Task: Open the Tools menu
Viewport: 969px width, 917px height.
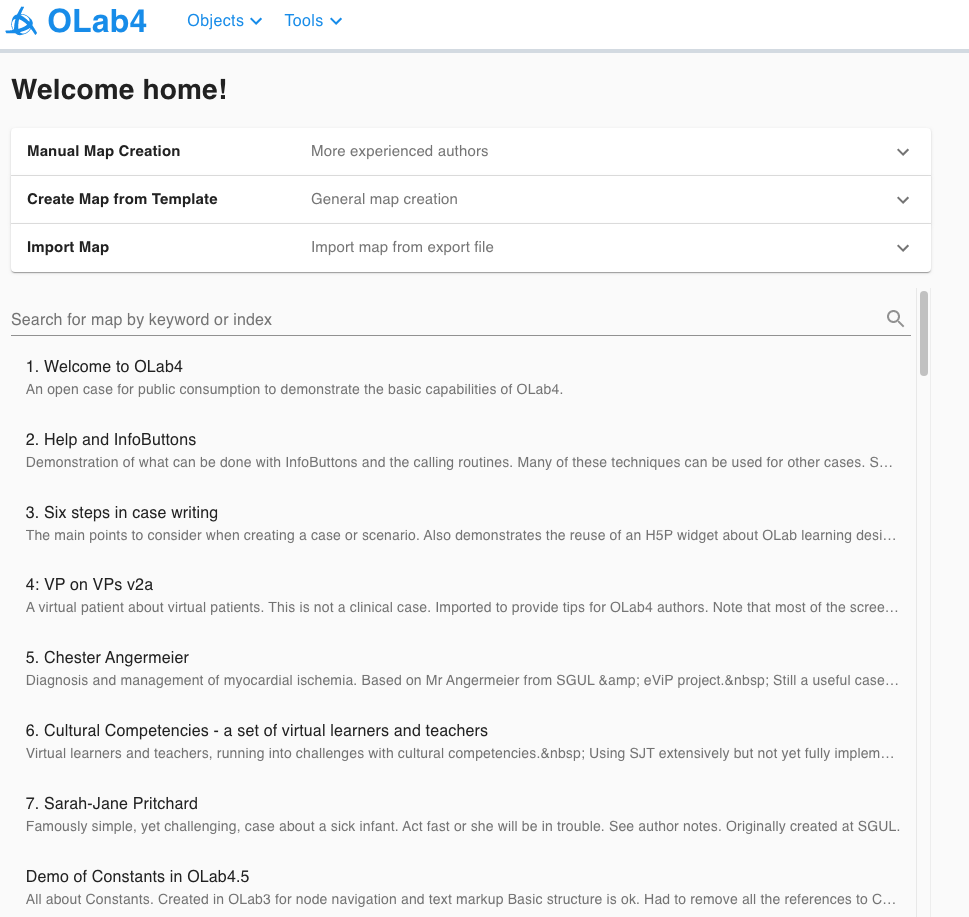Action: tap(313, 20)
